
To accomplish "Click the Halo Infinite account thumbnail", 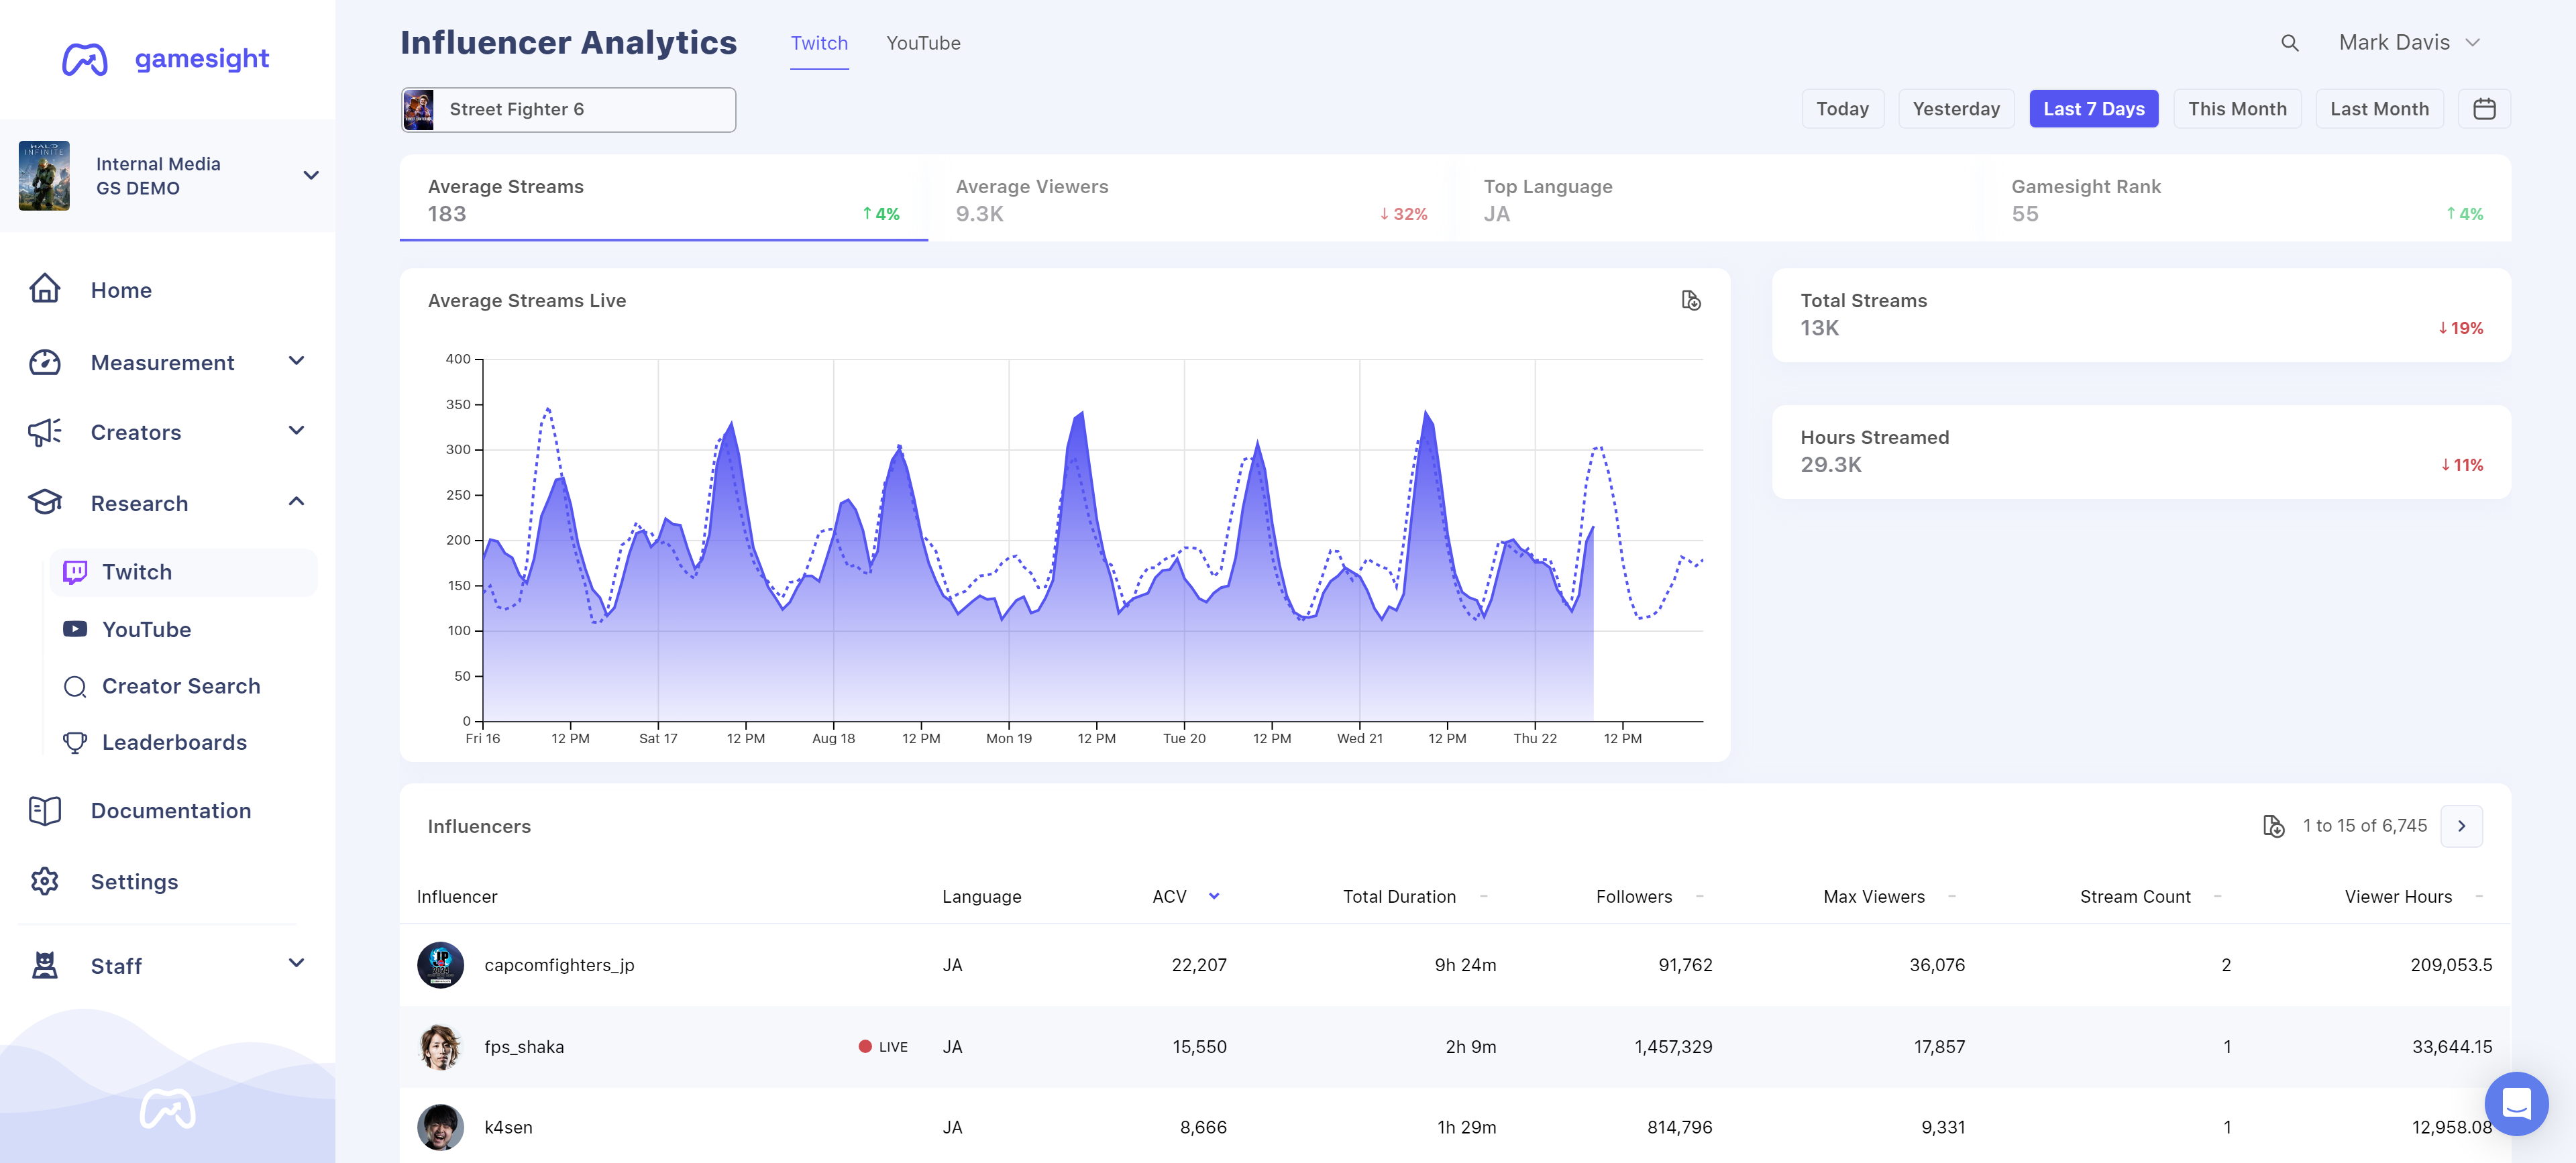I will click(44, 176).
